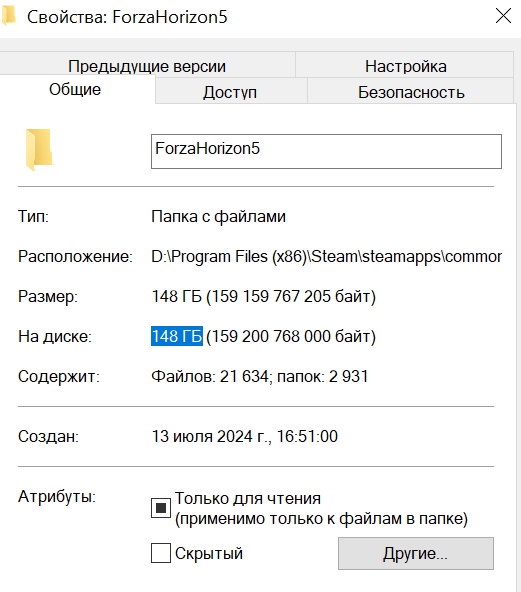Click the creation date '13 июля 2024 г.'

pos(211,436)
